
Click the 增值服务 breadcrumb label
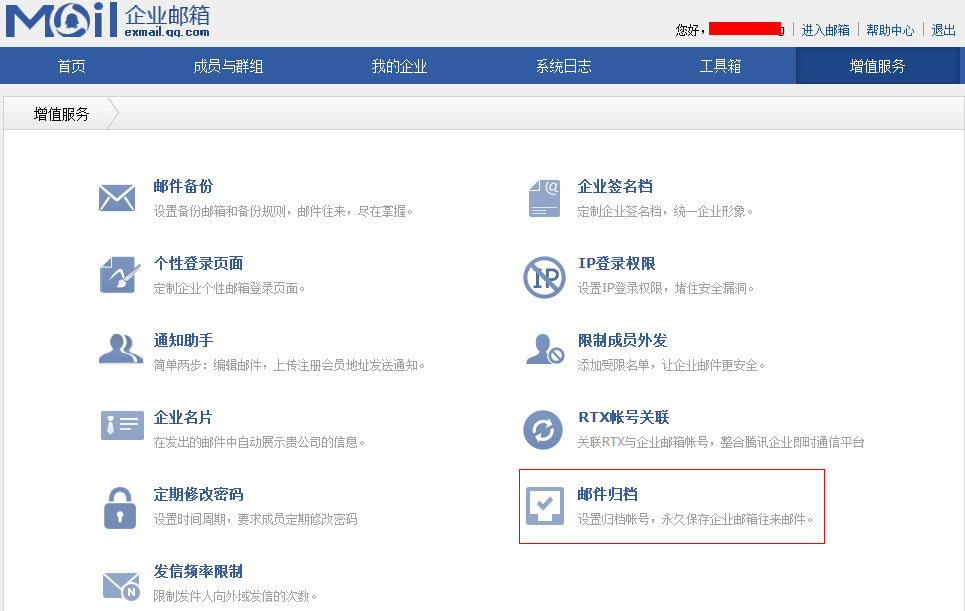[x=62, y=114]
